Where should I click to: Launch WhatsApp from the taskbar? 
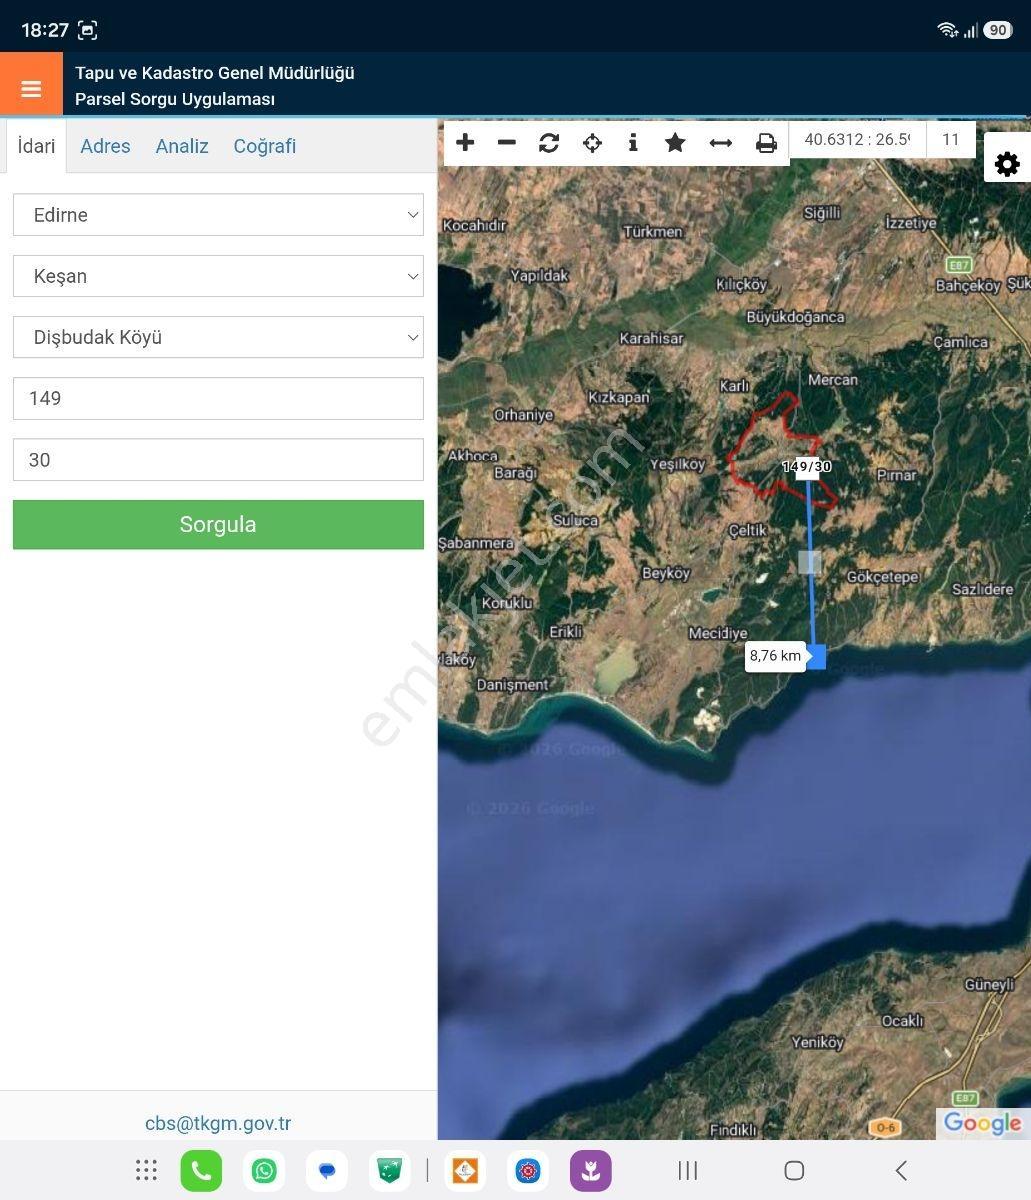264,1170
